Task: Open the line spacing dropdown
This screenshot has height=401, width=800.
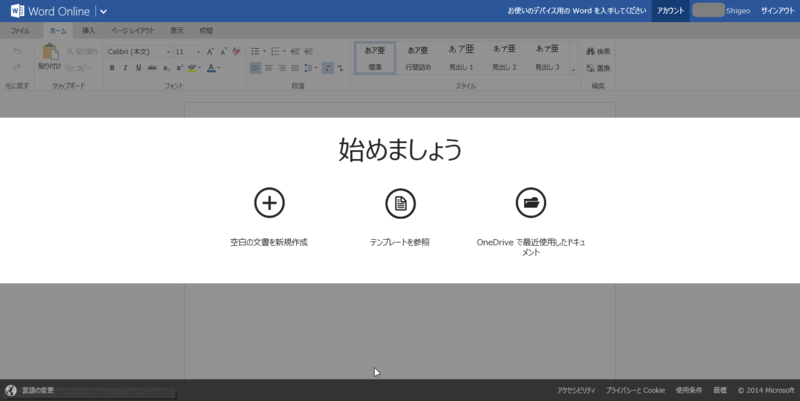Action: [310, 68]
